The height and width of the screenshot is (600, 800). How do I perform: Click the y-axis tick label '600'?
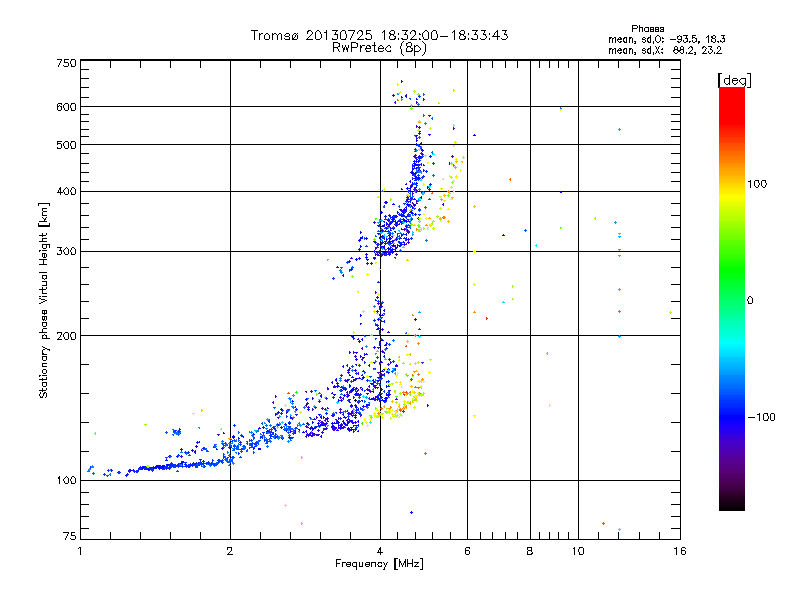point(66,107)
